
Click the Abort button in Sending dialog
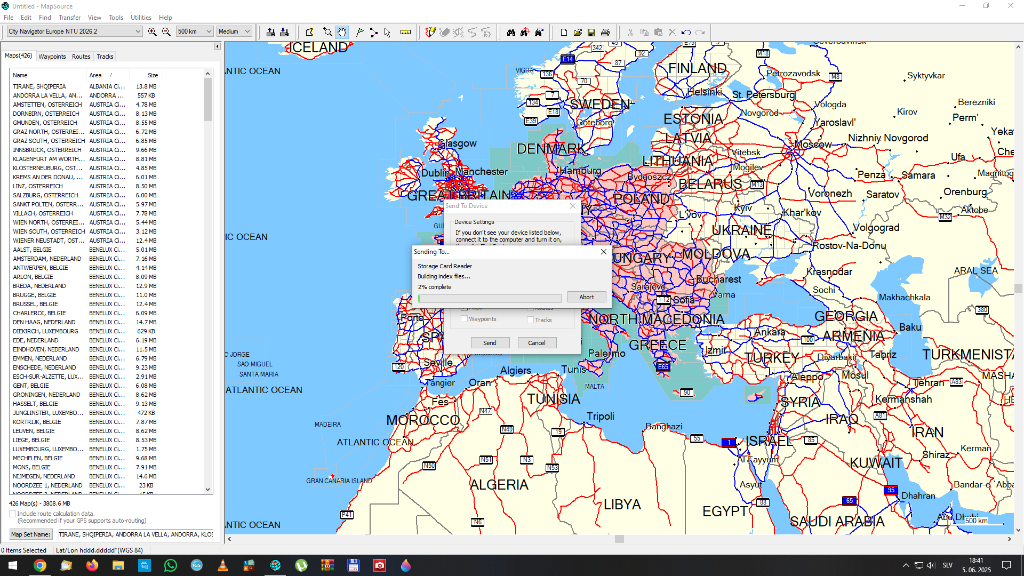point(586,297)
